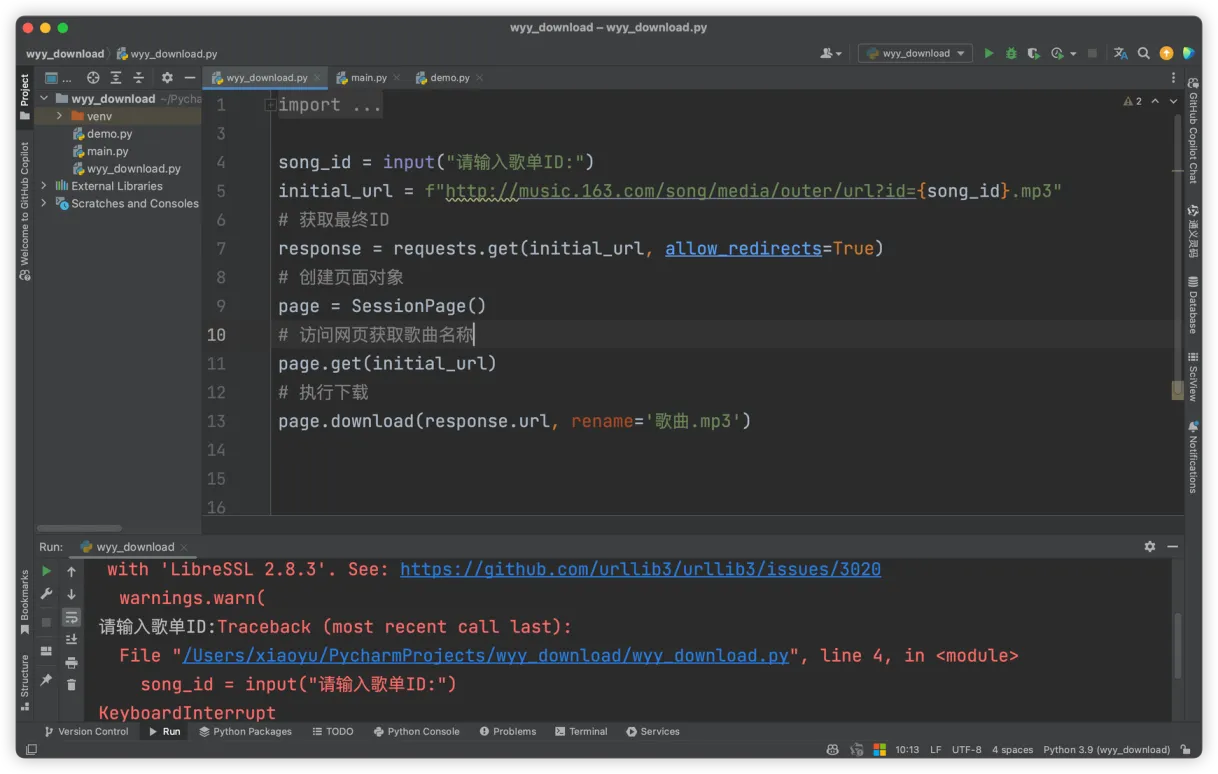The image size is (1218, 774).
Task: Click the UTF-8 encoding in status bar
Action: pyautogui.click(x=966, y=749)
